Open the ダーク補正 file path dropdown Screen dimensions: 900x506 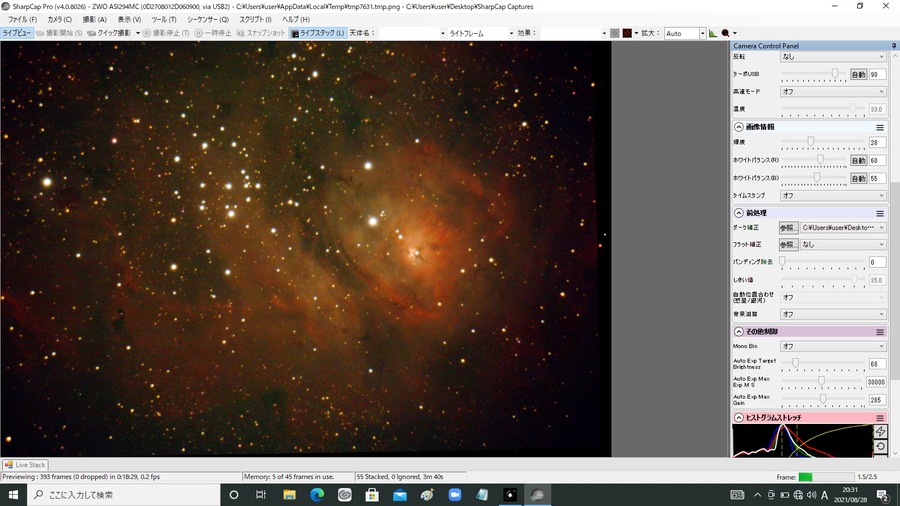pos(843,228)
